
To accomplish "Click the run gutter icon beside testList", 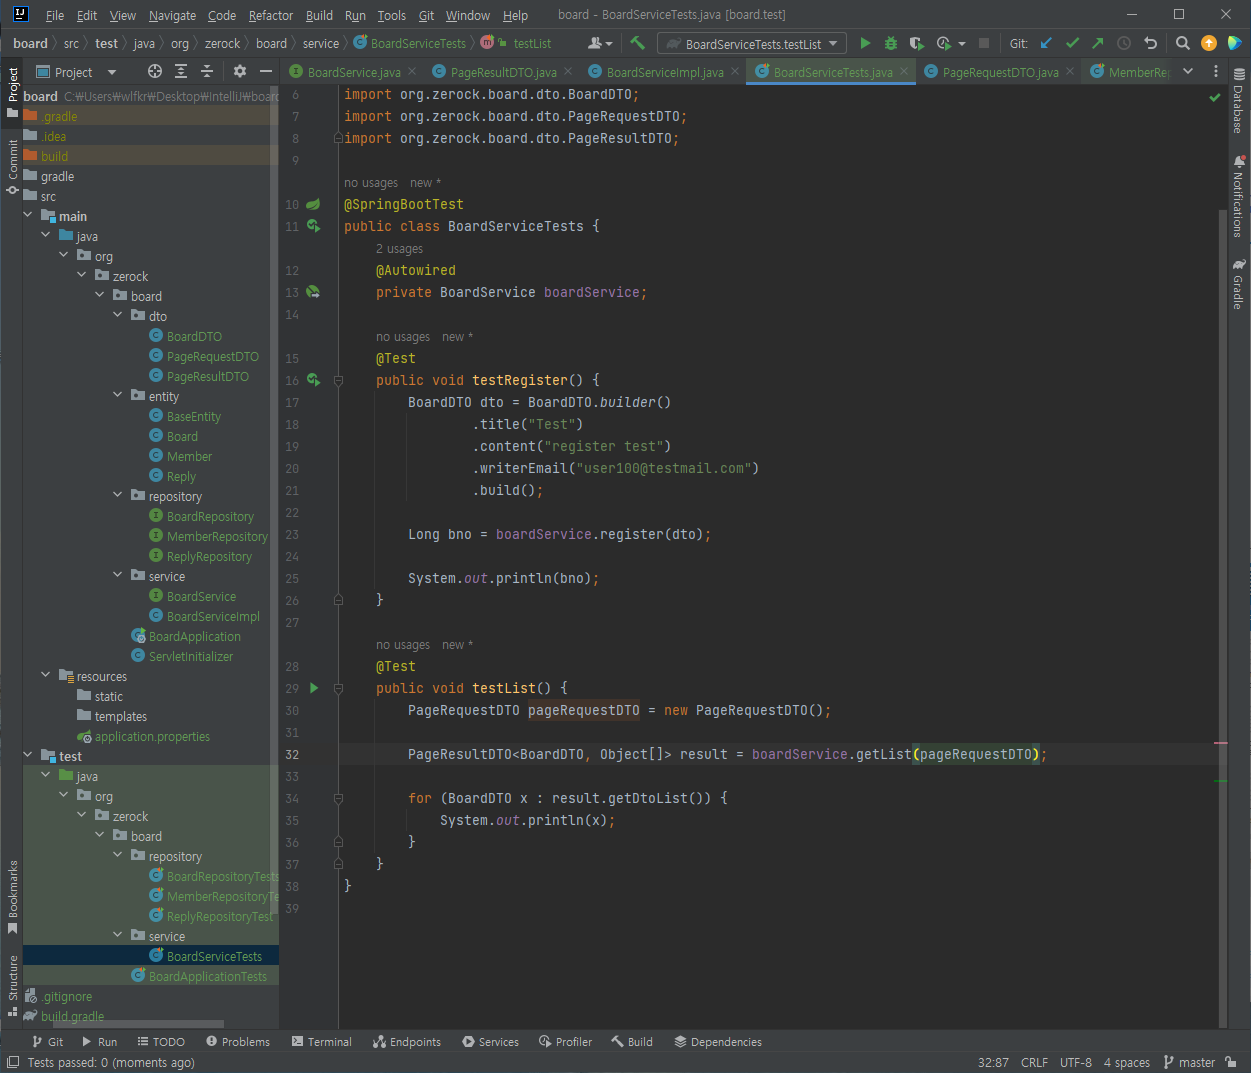I will pyautogui.click(x=314, y=688).
